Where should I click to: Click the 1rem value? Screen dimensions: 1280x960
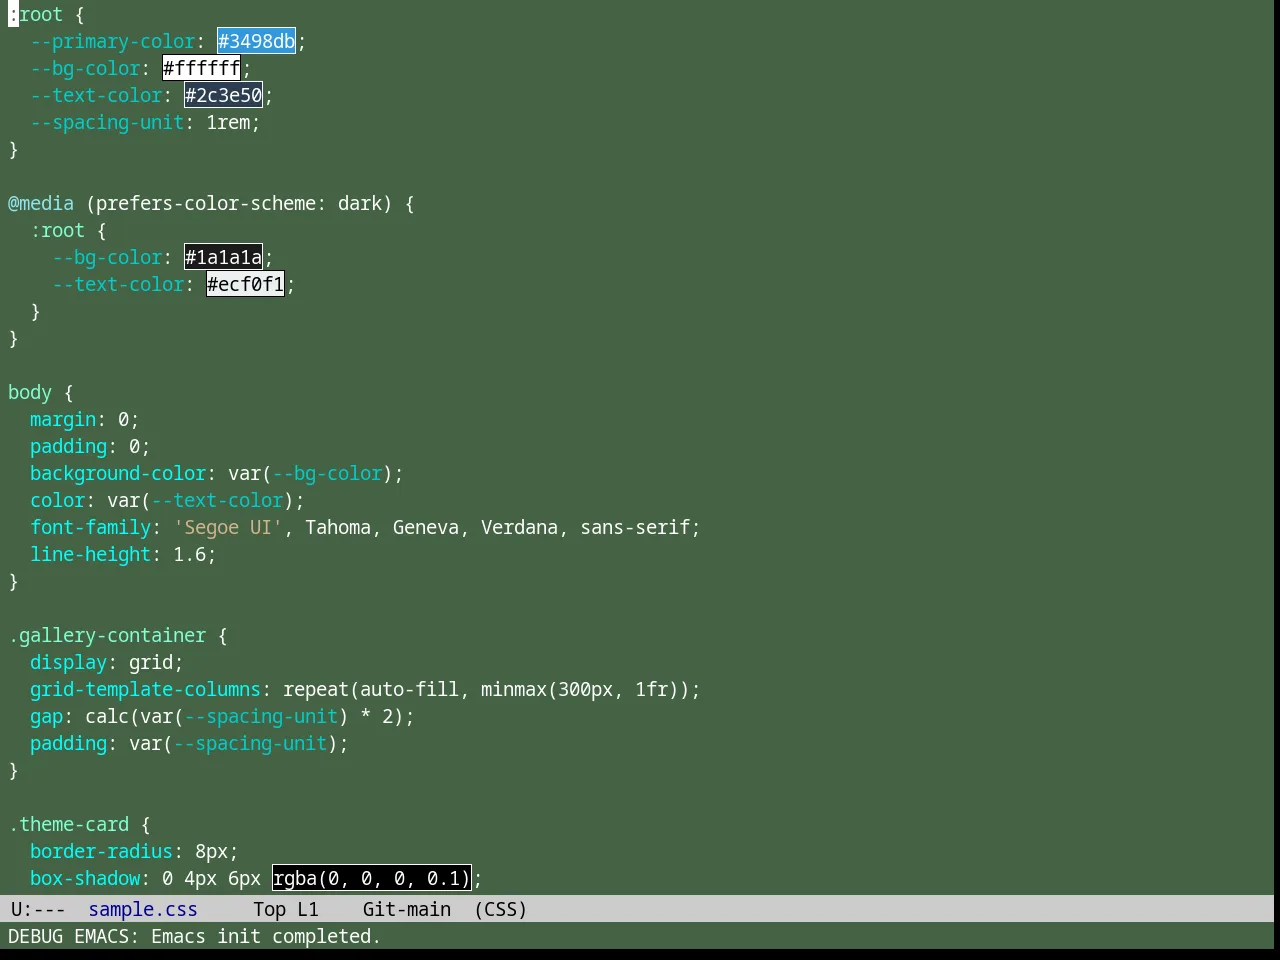point(228,122)
